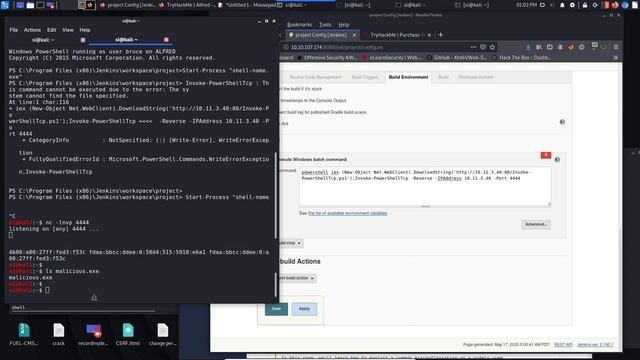Image resolution: width=640 pixels, height=360 pixels.
Task: Open Firefox downloads arrow icon
Action: pos(528,47)
